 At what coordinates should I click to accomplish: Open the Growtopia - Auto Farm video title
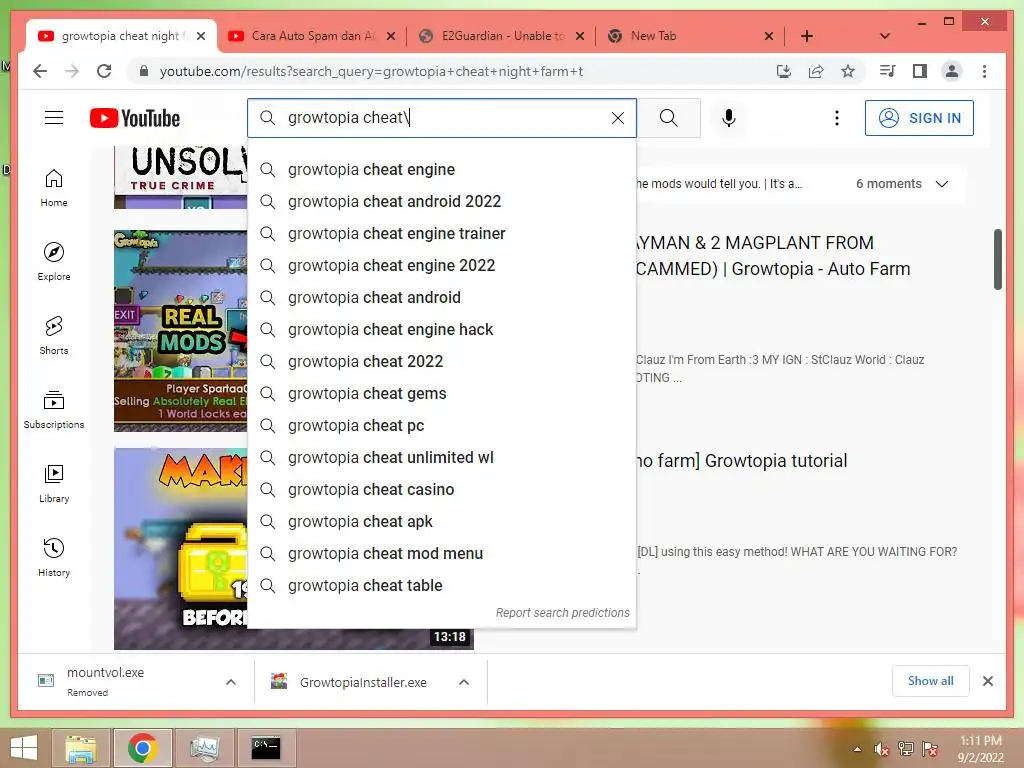tap(772, 256)
